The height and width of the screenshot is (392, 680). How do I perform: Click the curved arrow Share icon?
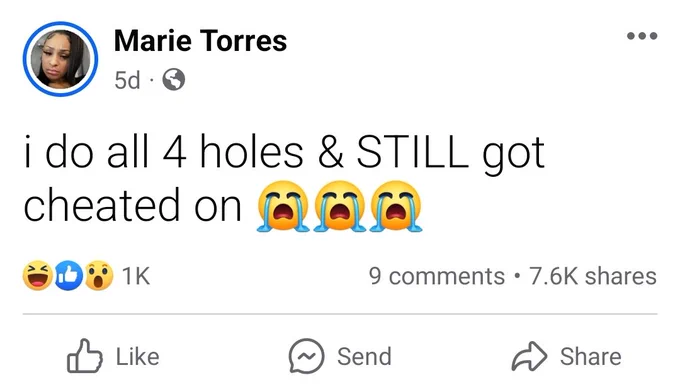[x=529, y=356]
